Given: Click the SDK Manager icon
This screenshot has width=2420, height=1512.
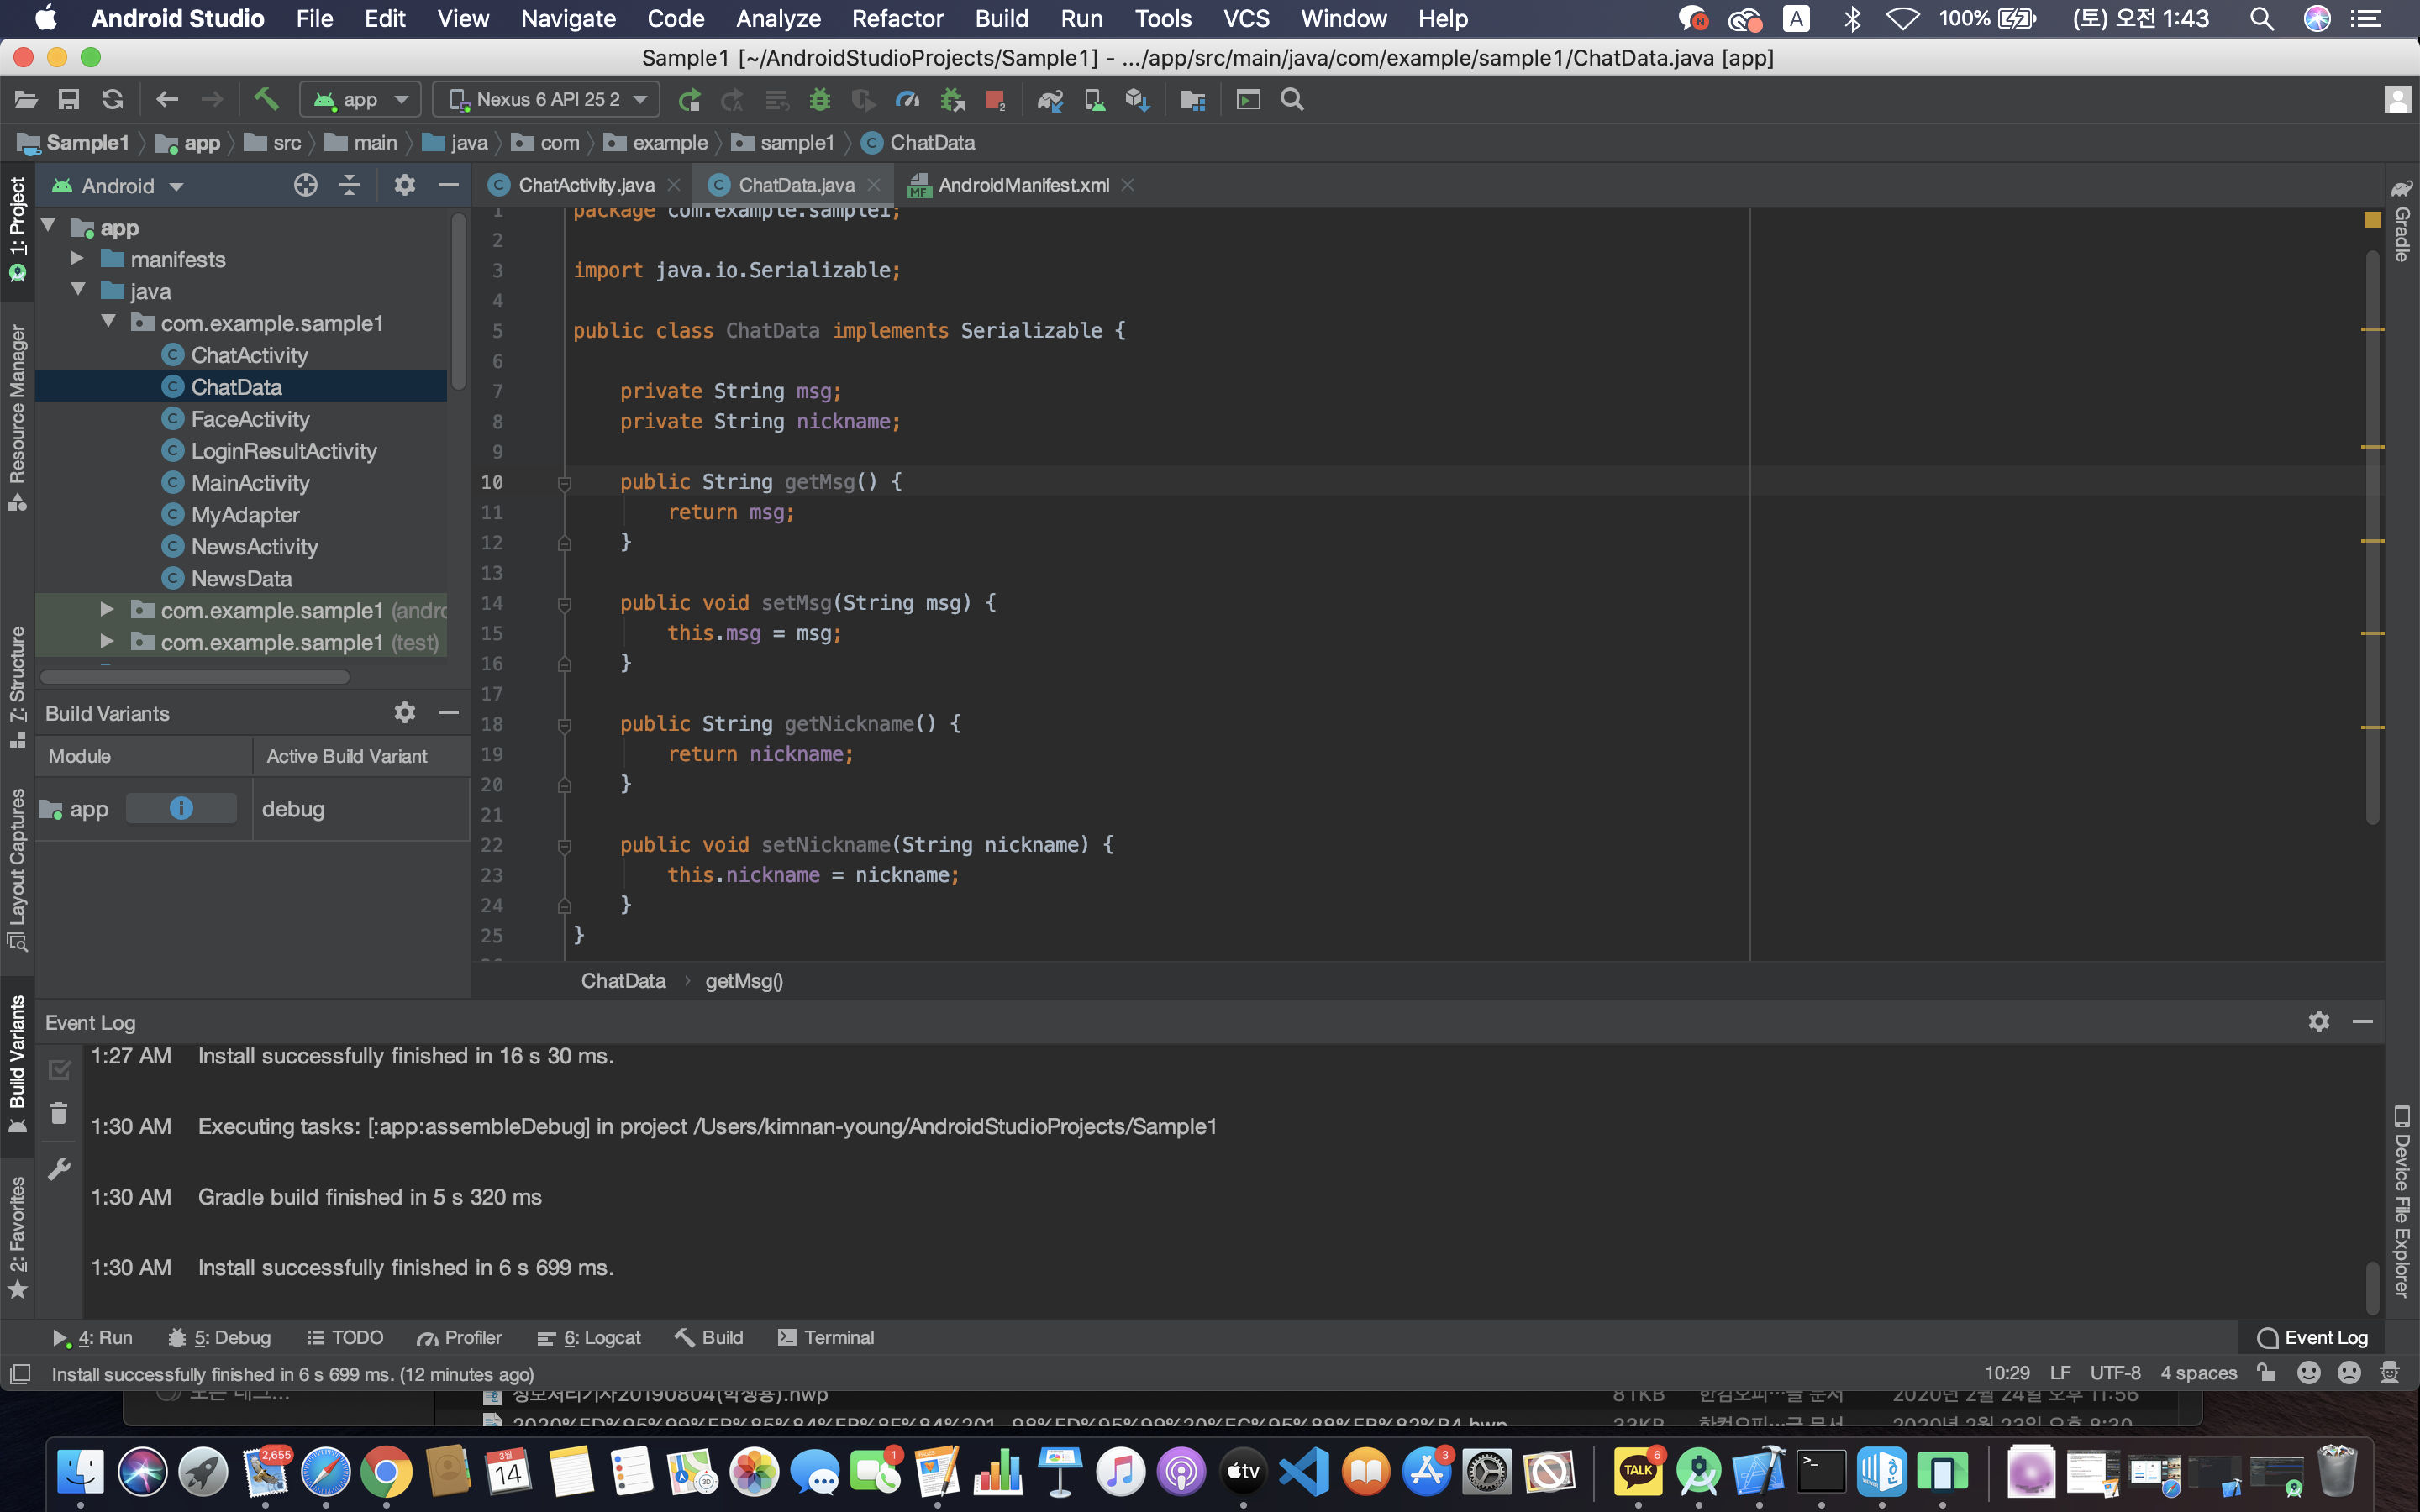Looking at the screenshot, I should (x=1137, y=99).
